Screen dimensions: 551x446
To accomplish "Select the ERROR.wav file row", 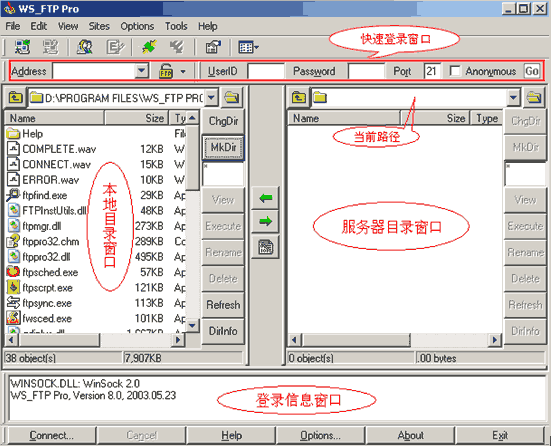I will (x=96, y=180).
